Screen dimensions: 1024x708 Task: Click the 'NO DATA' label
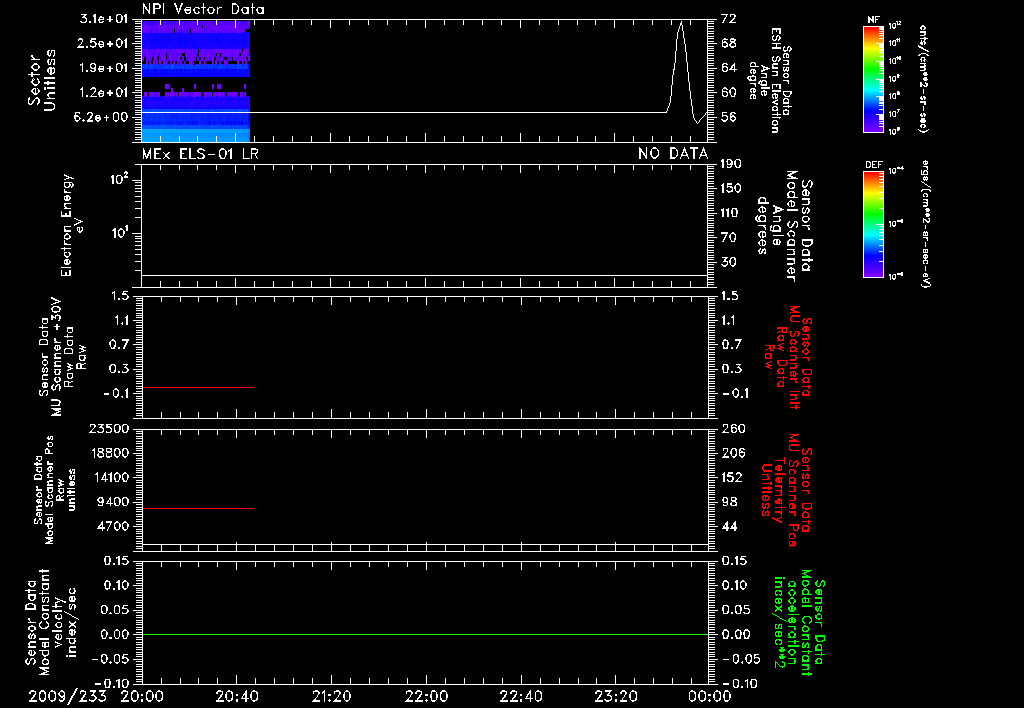click(673, 154)
